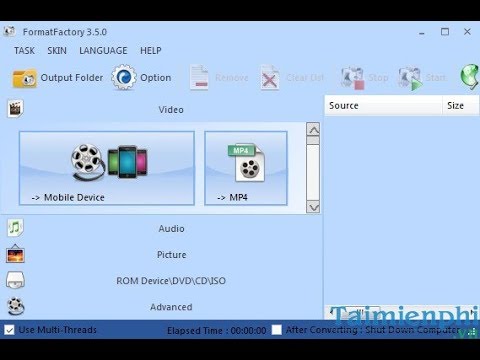Click the Elapsed Time status text
This screenshot has height=360, width=480.
[217, 331]
